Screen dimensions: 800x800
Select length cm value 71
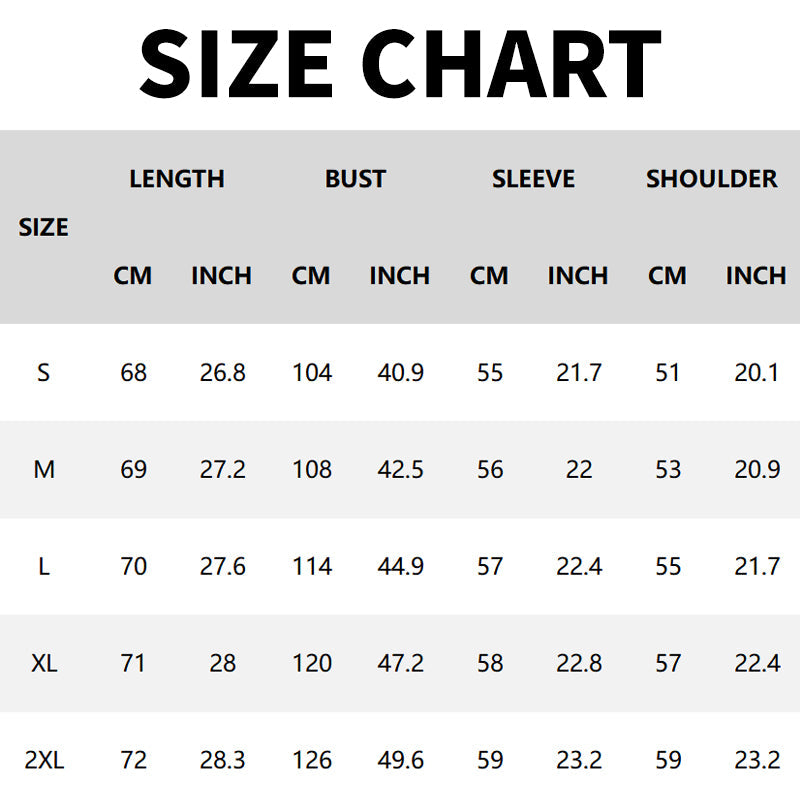(133, 663)
